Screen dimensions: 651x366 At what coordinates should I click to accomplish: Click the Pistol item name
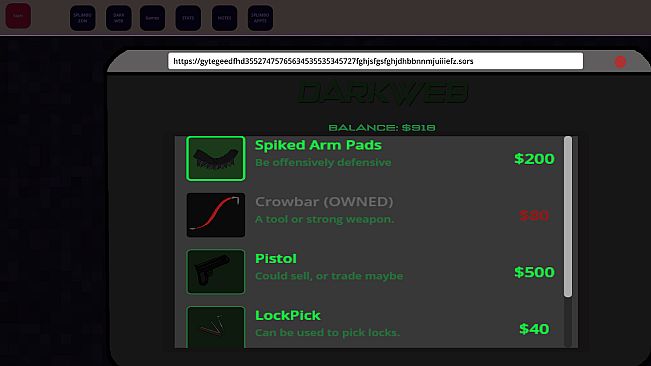point(276,259)
